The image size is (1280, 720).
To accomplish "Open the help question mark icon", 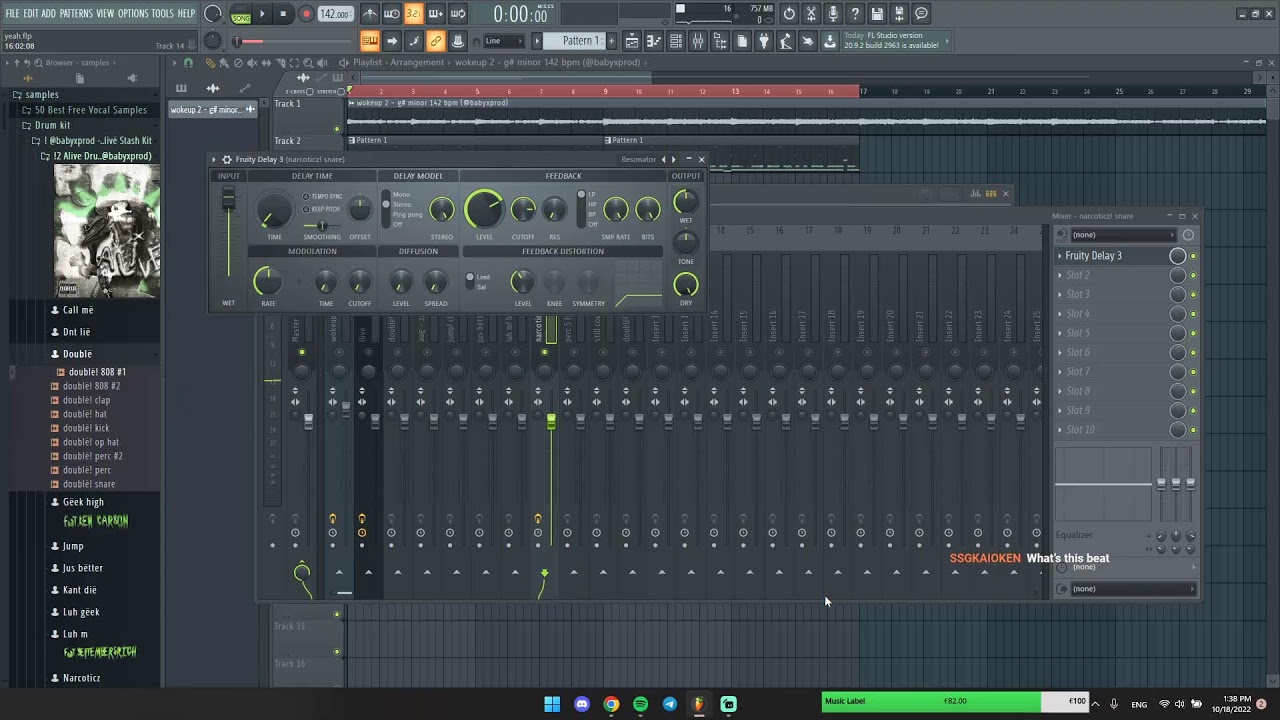I will coord(855,14).
